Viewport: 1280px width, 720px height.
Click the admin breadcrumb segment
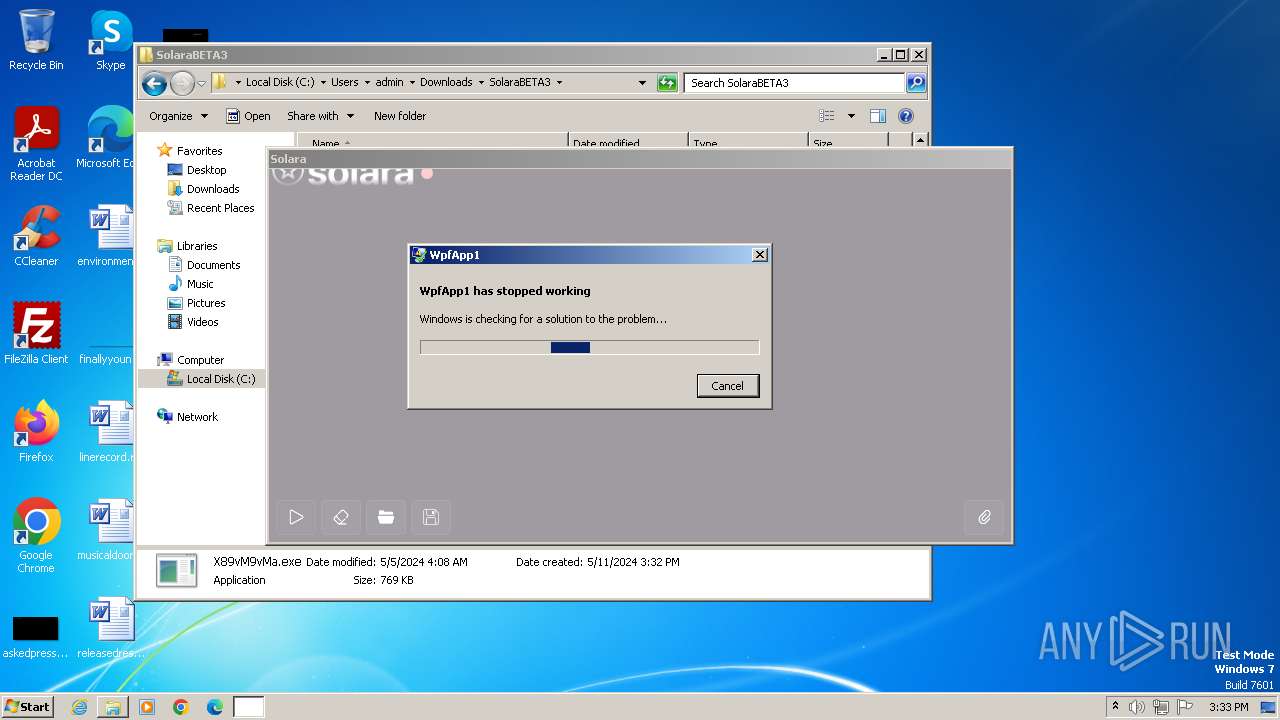point(389,83)
